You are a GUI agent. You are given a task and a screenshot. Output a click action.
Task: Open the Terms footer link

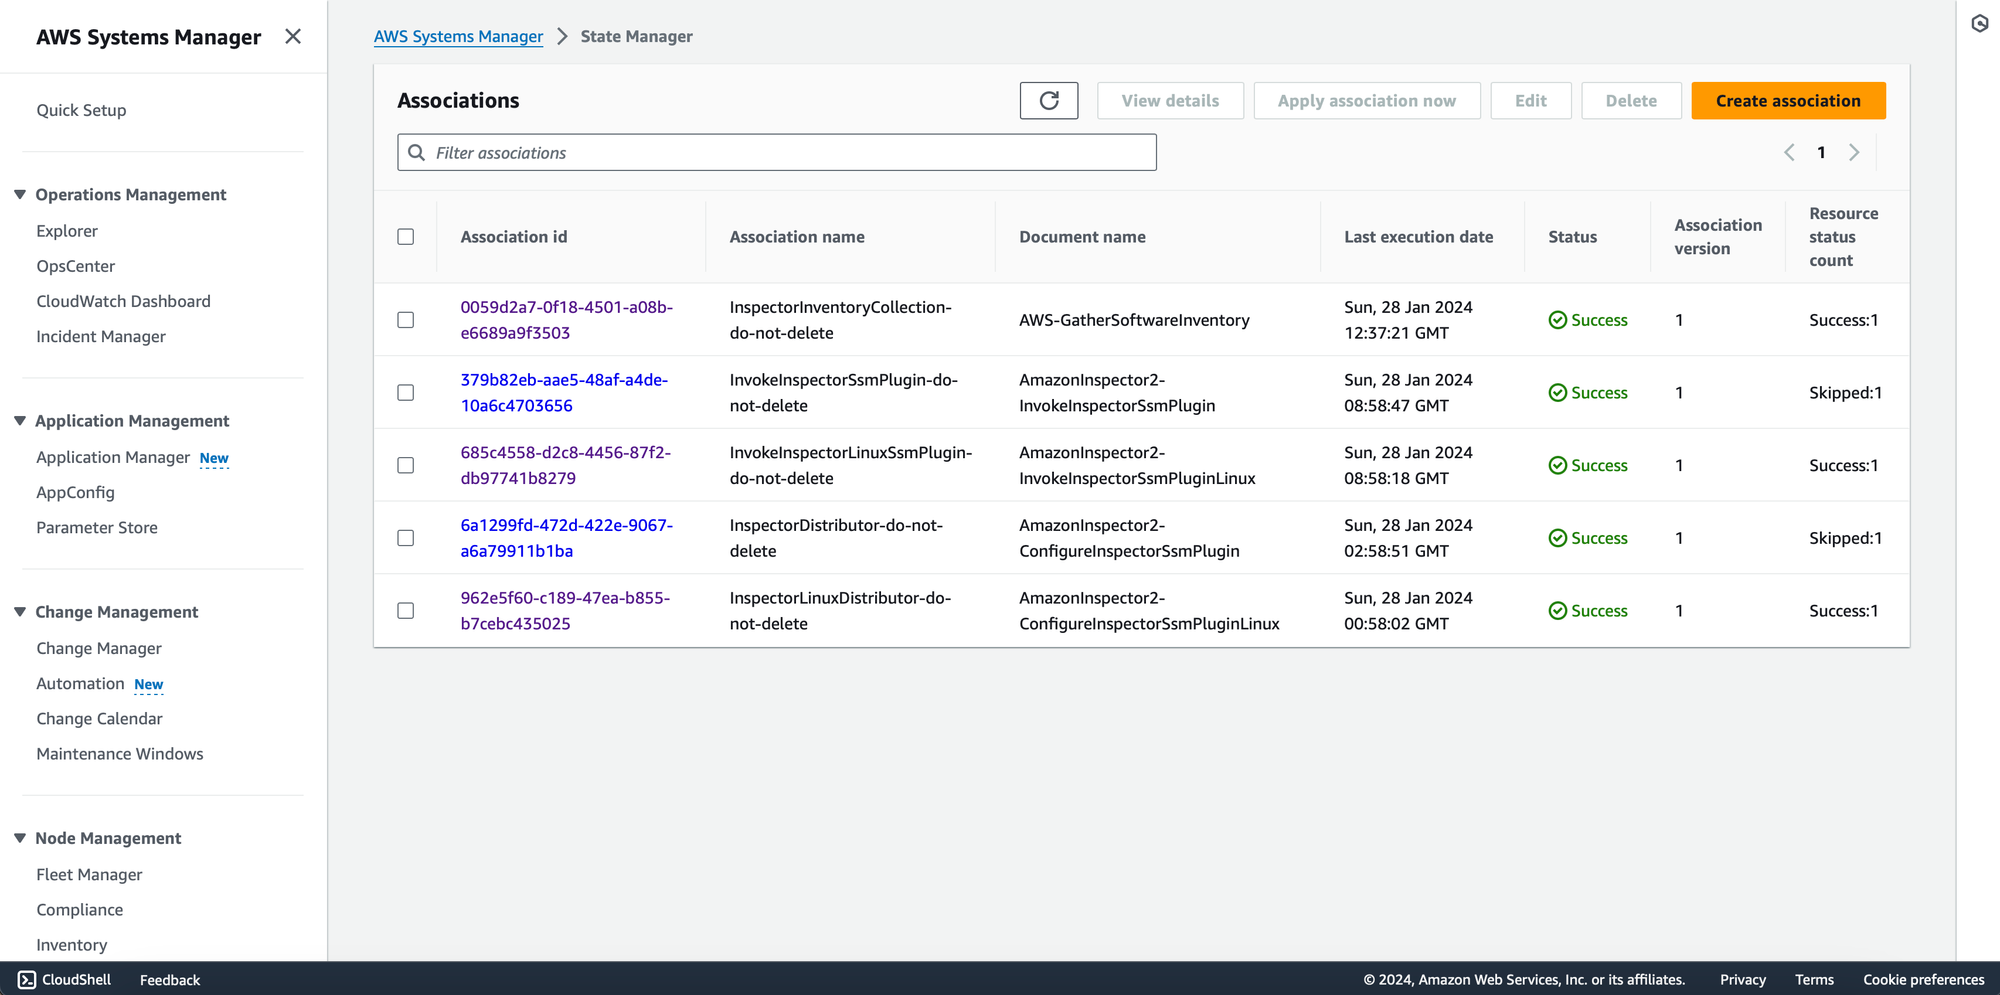pos(1814,980)
